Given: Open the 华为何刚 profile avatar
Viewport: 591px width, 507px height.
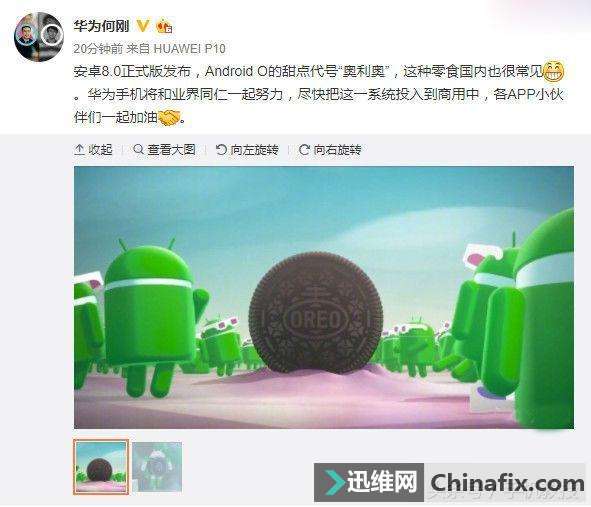Looking at the screenshot, I should 38,37.
